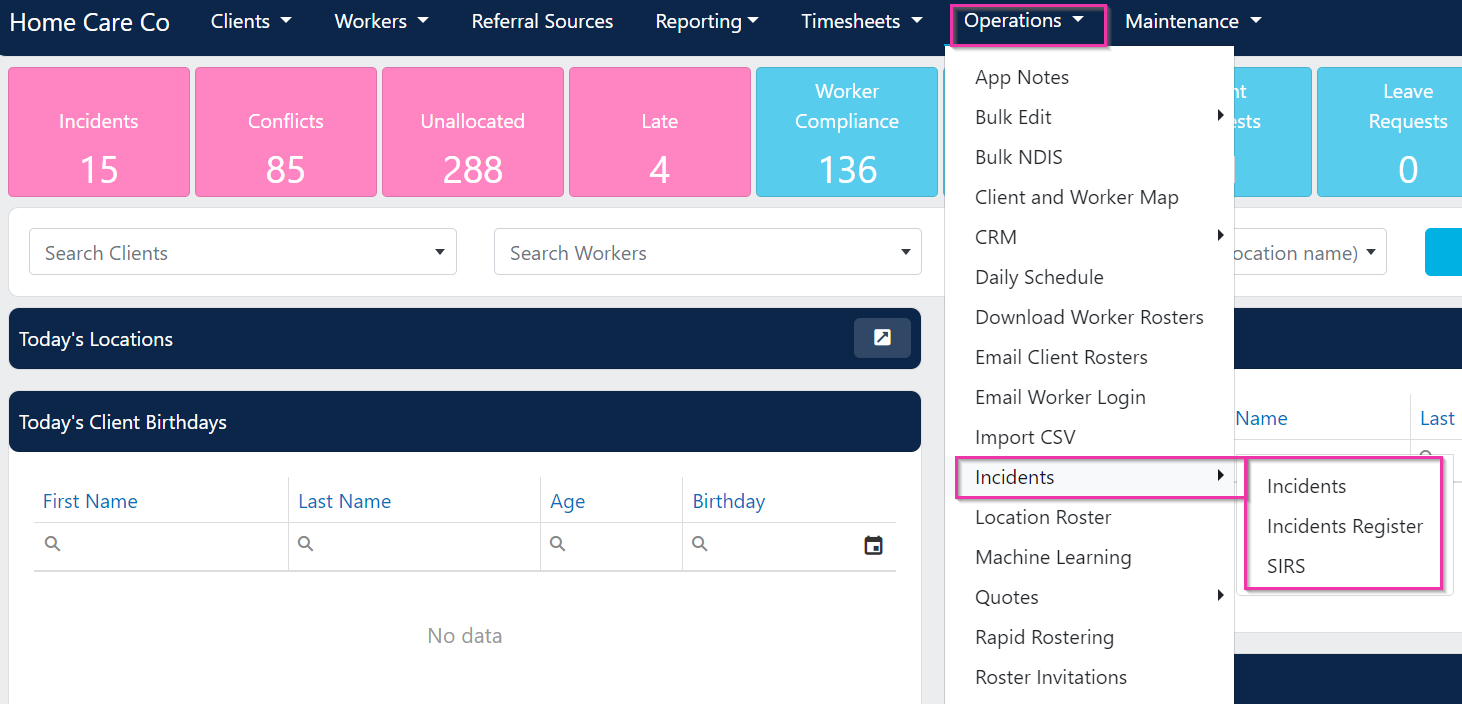This screenshot has height=704, width=1462.
Task: Collapse the Operations menu
Action: [1025, 21]
